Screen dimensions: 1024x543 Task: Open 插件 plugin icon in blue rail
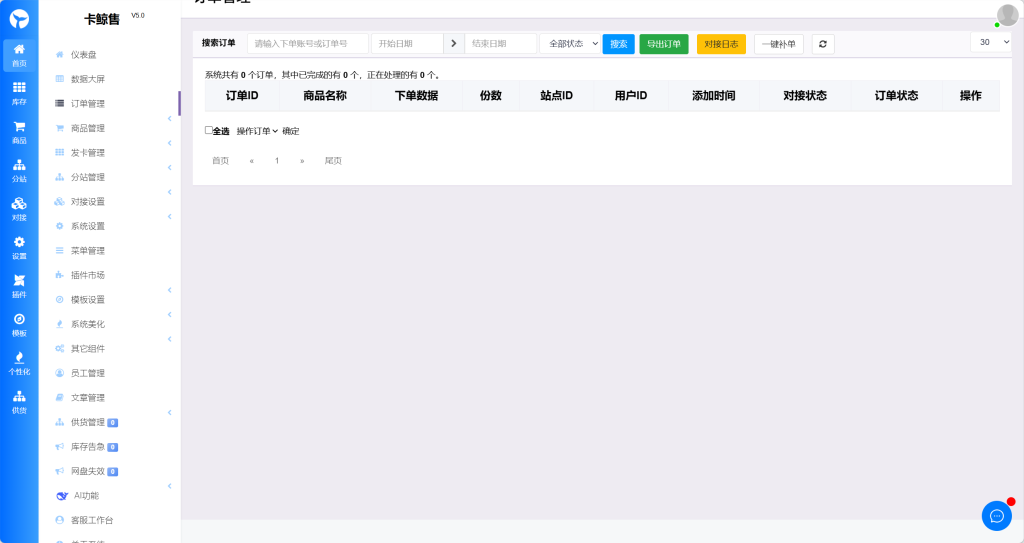pos(19,286)
